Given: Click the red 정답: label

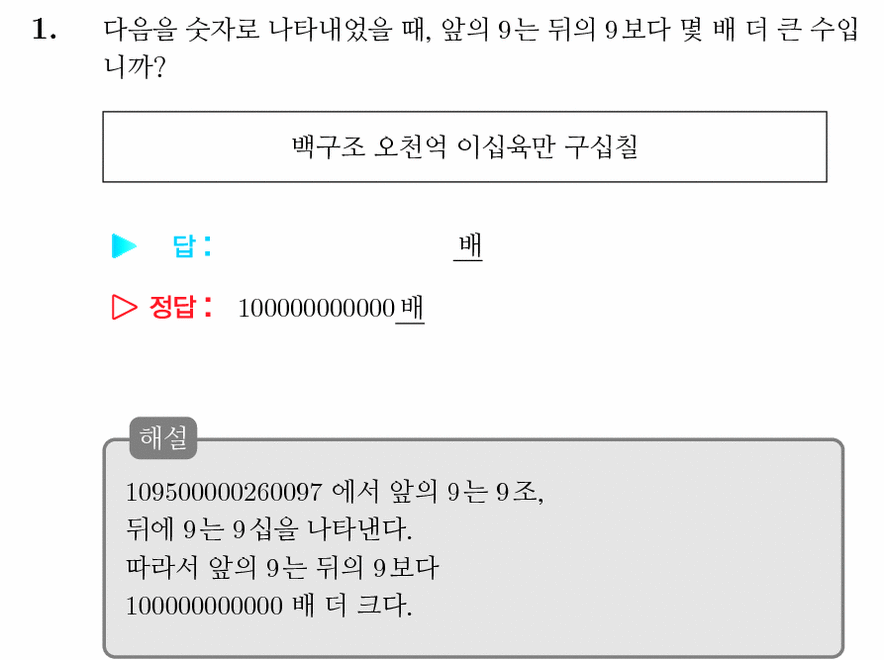Looking at the screenshot, I should pyautogui.click(x=180, y=307).
